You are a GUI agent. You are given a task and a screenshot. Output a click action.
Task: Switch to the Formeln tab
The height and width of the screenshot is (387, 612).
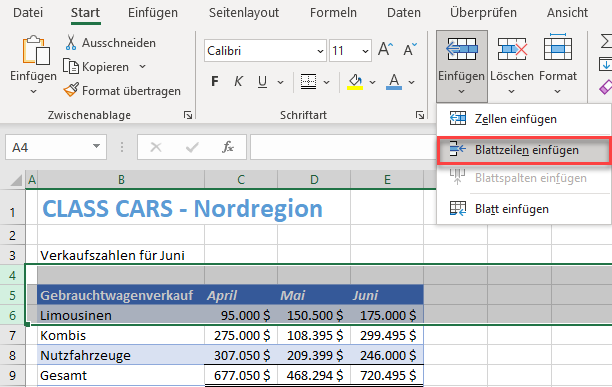(333, 13)
